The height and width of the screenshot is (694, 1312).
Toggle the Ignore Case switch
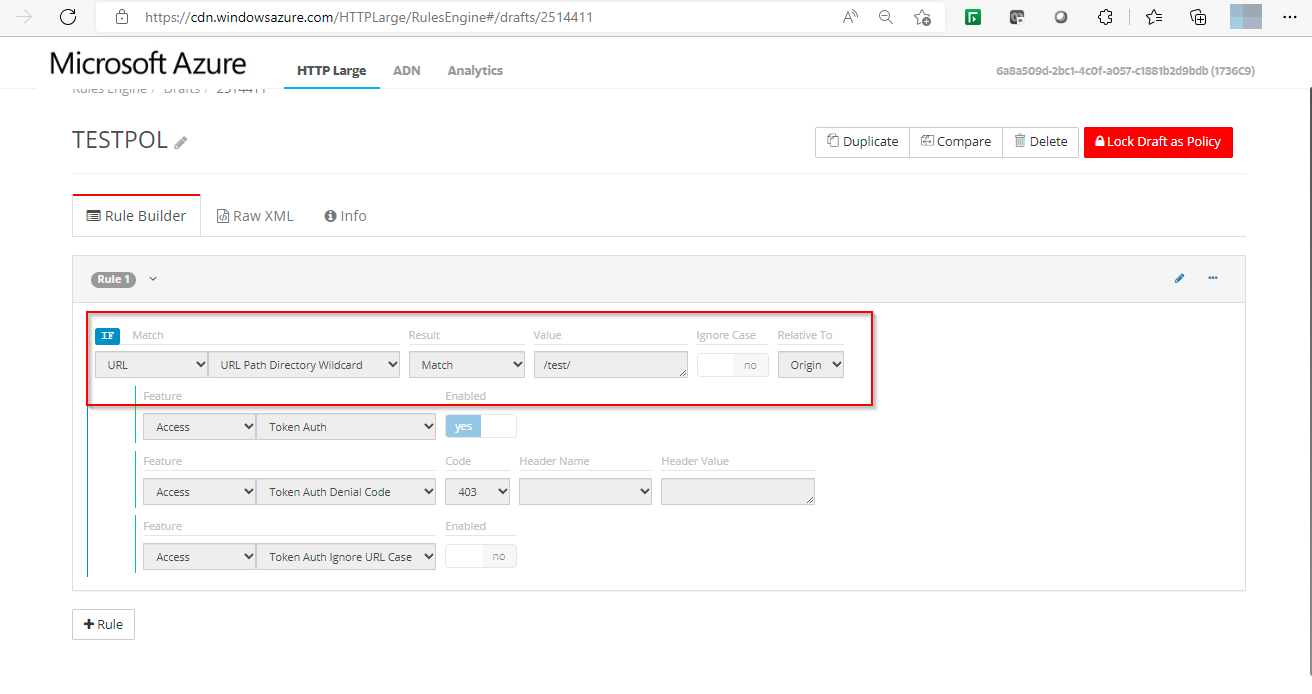click(x=732, y=365)
